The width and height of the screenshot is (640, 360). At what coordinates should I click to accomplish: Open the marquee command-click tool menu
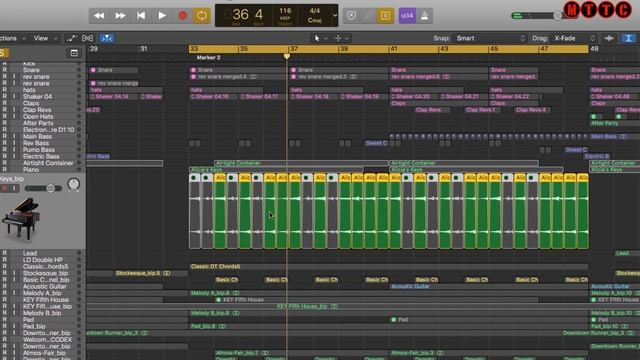click(x=341, y=38)
